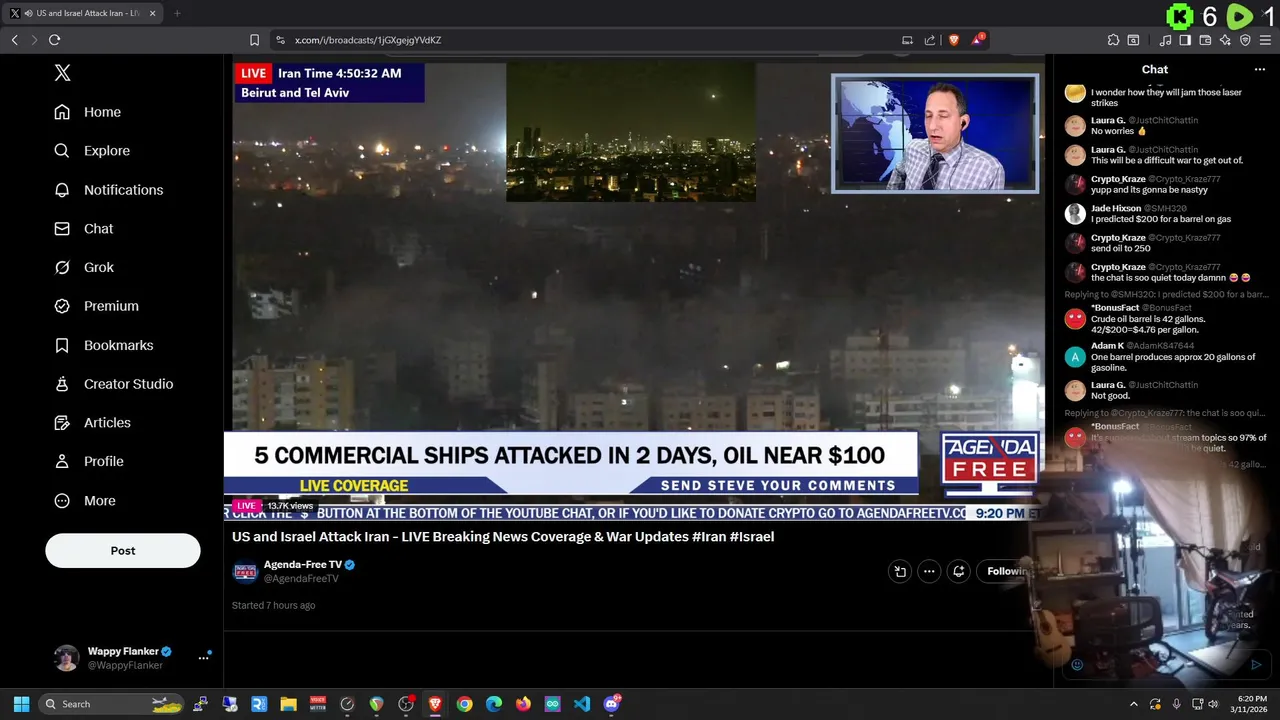The height and width of the screenshot is (720, 1280).
Task: Open Grok from the sidebar
Action: [x=84, y=268]
